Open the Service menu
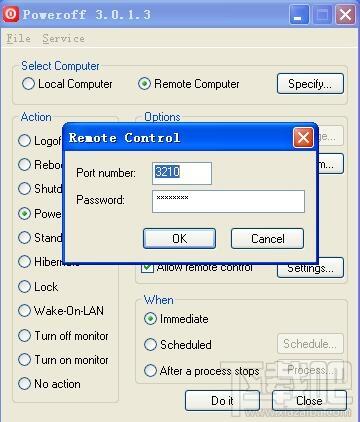The width and height of the screenshot is (360, 422). pos(63,38)
